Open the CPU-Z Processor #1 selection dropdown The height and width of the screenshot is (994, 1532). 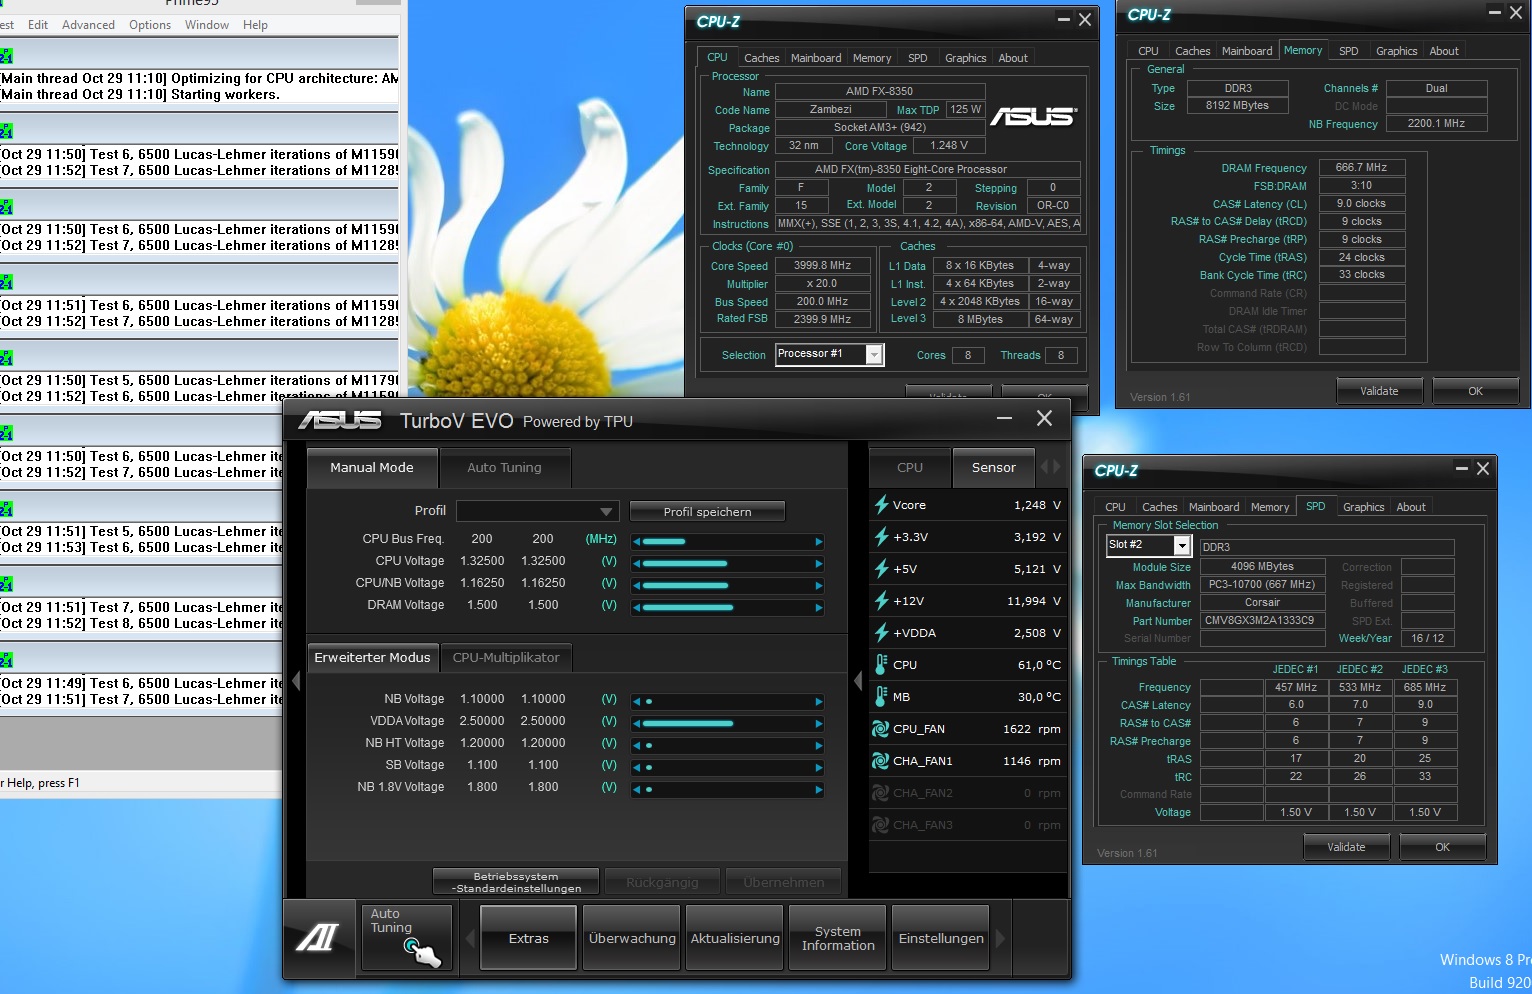tap(874, 355)
